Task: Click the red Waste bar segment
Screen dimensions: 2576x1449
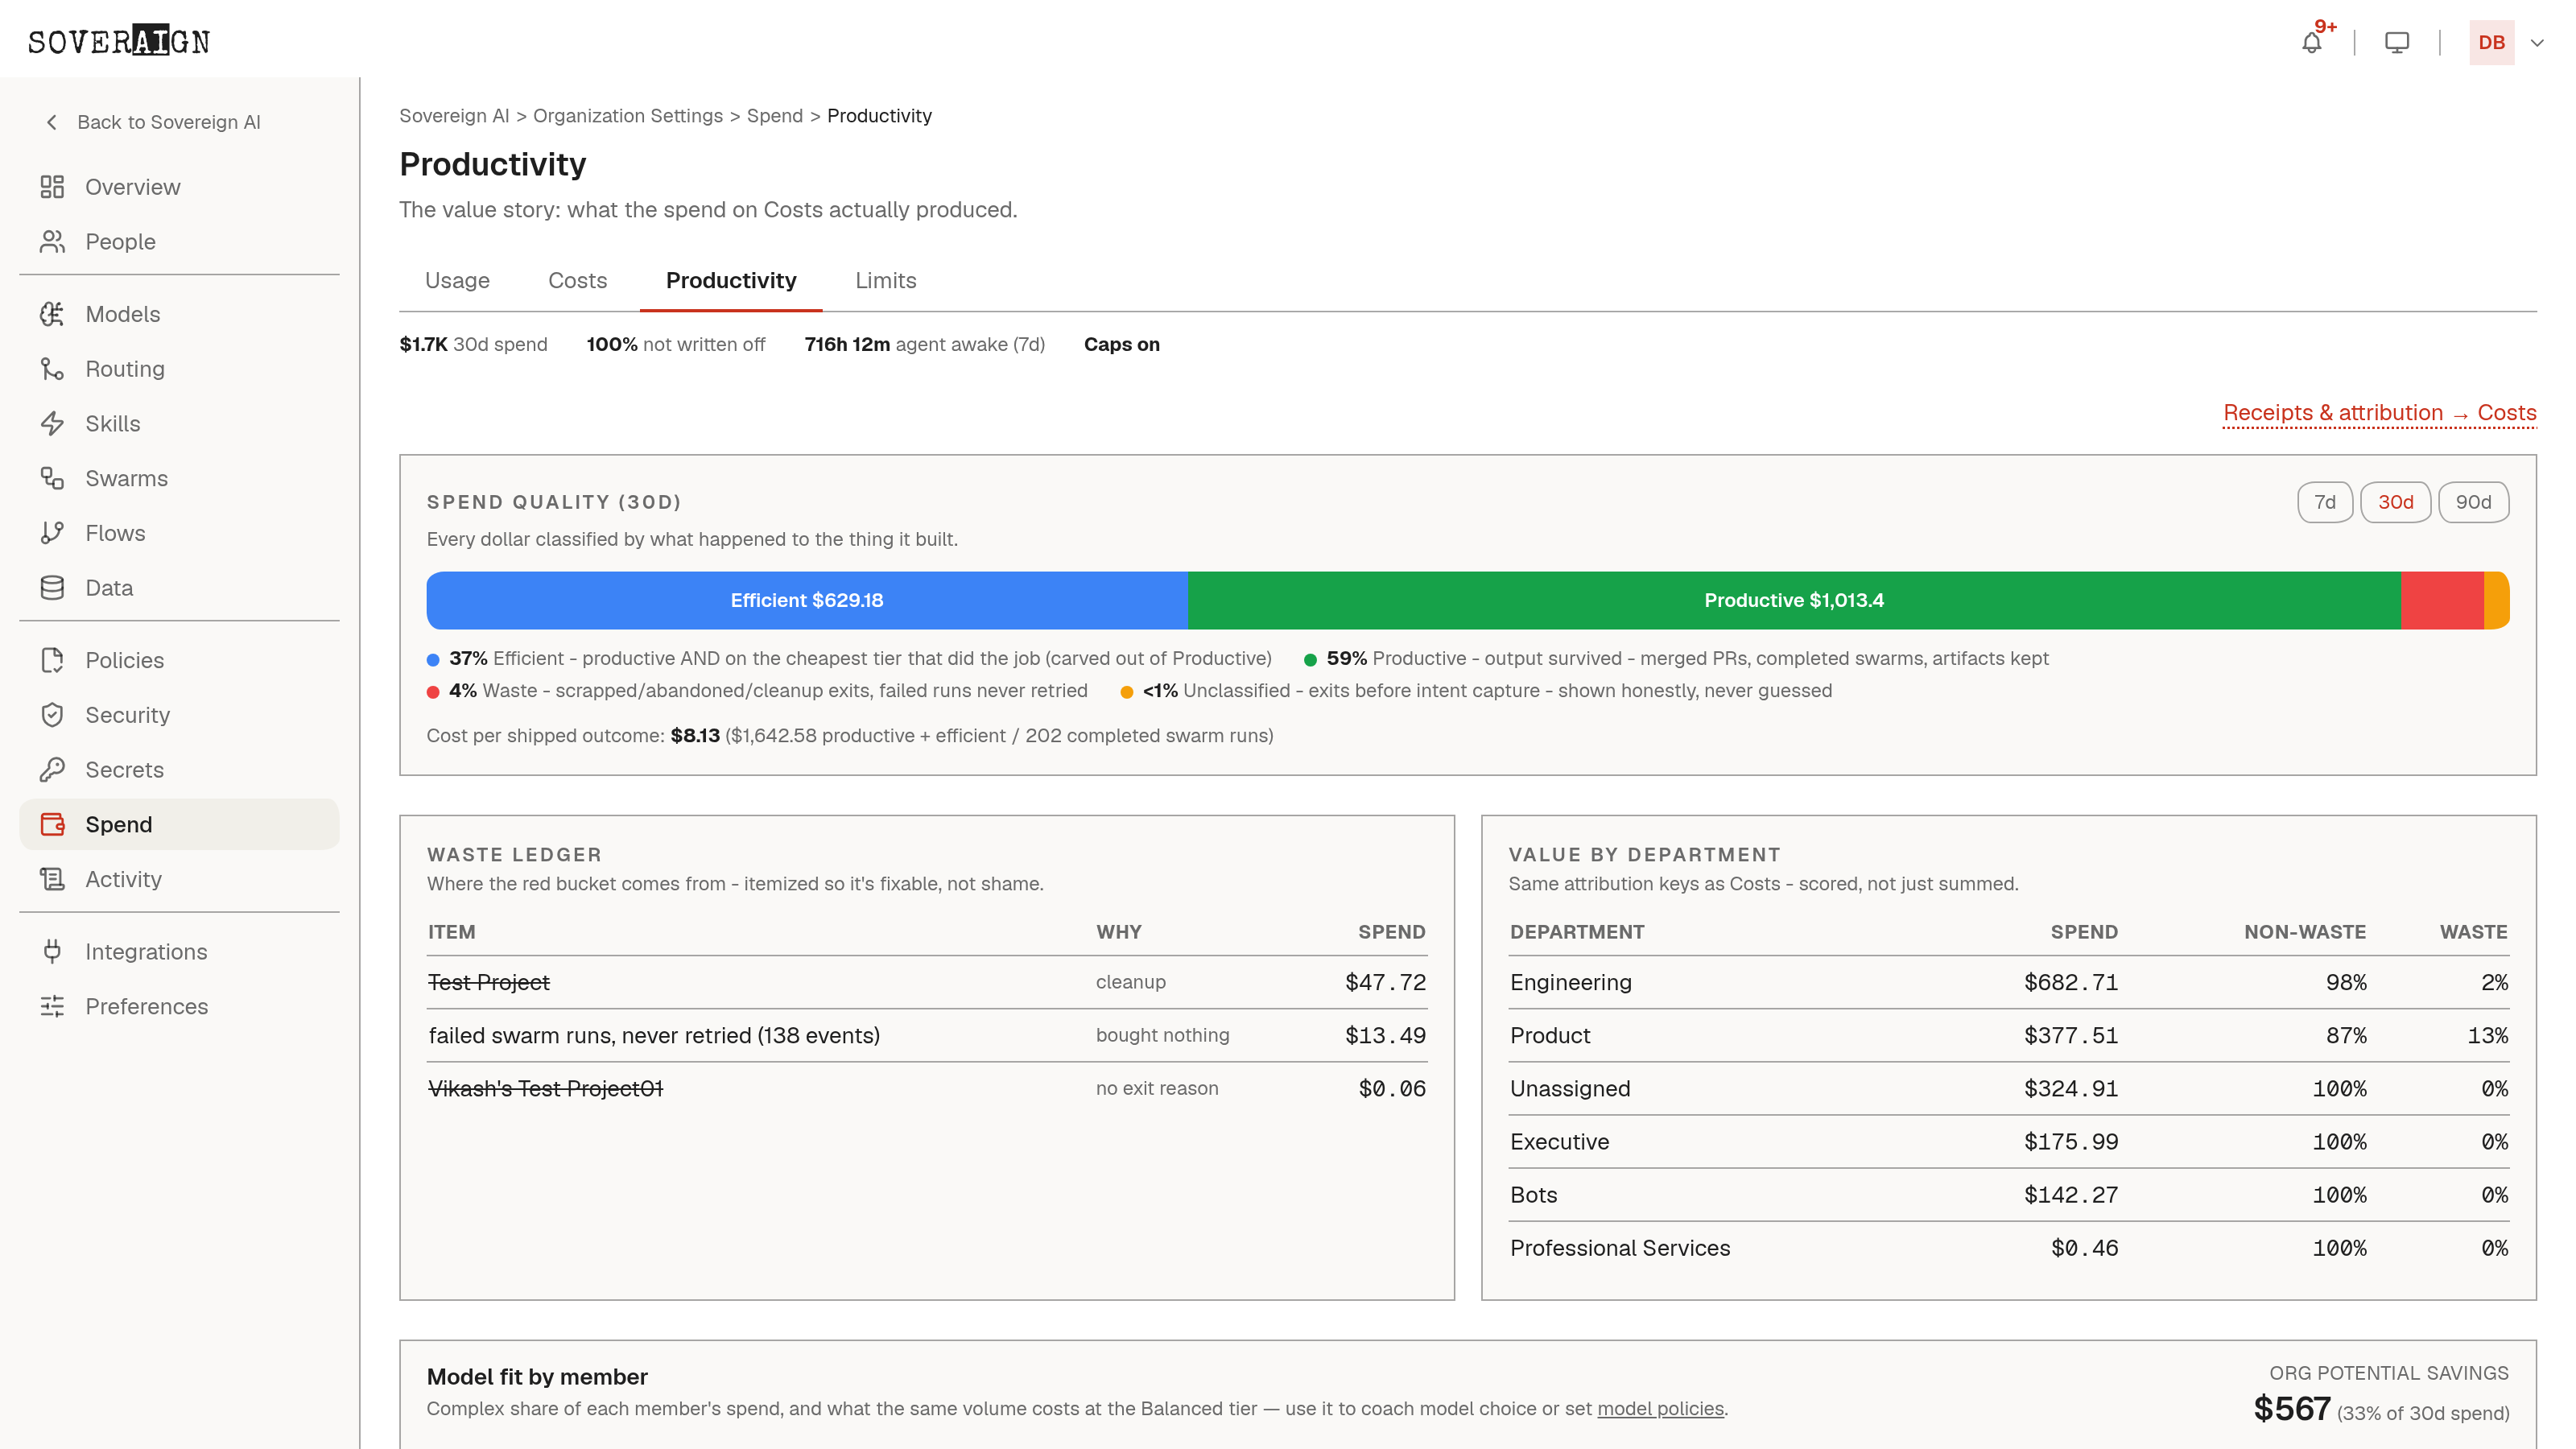Action: click(x=2442, y=600)
